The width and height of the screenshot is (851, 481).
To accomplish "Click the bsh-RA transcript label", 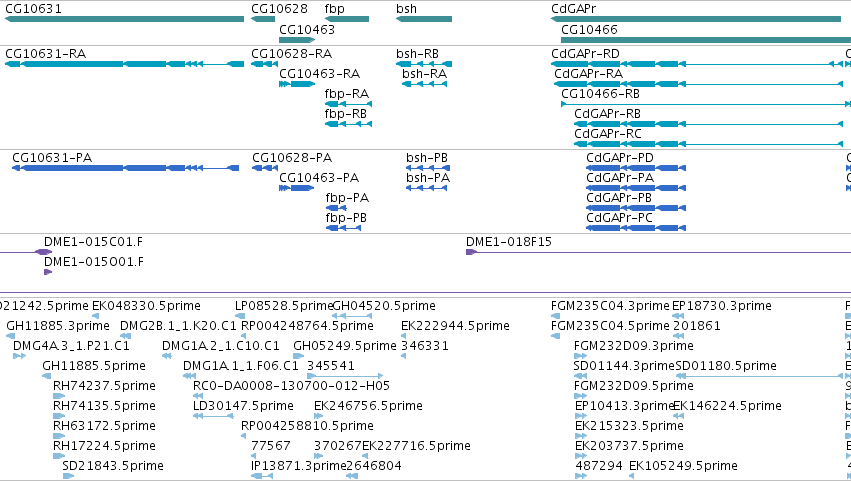I will click(x=424, y=74).
